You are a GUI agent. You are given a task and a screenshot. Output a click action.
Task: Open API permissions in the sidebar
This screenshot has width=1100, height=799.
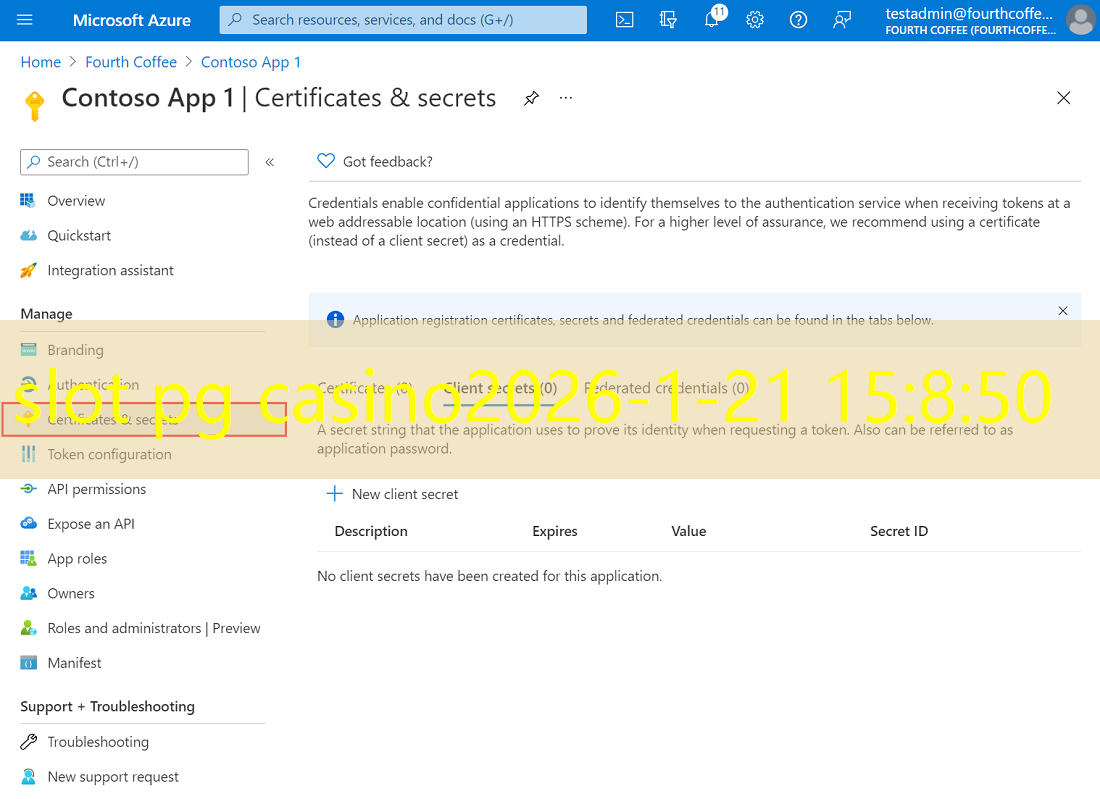96,489
